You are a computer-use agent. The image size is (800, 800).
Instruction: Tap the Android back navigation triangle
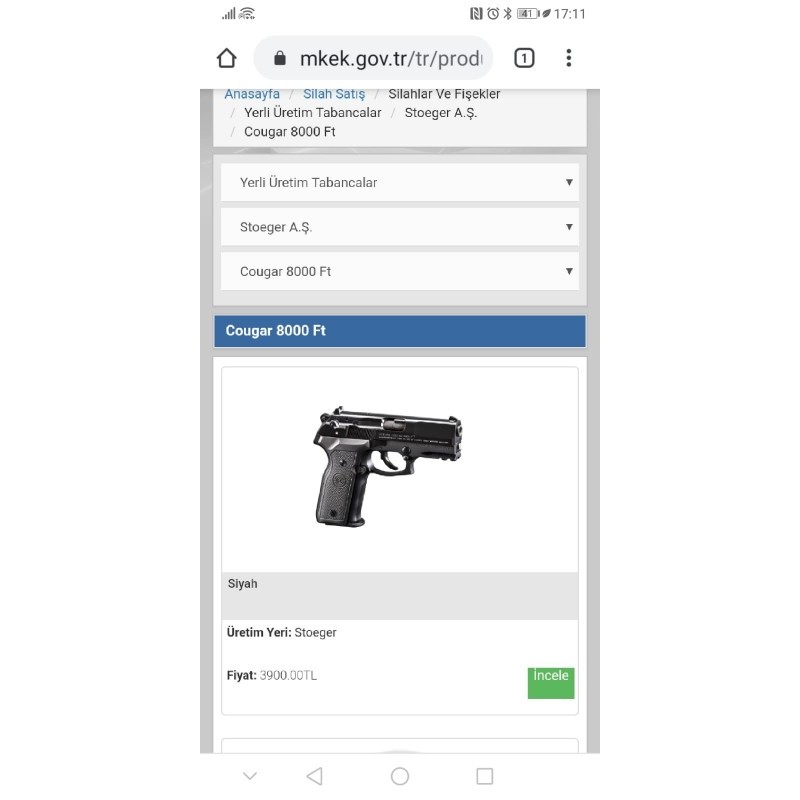coord(314,776)
